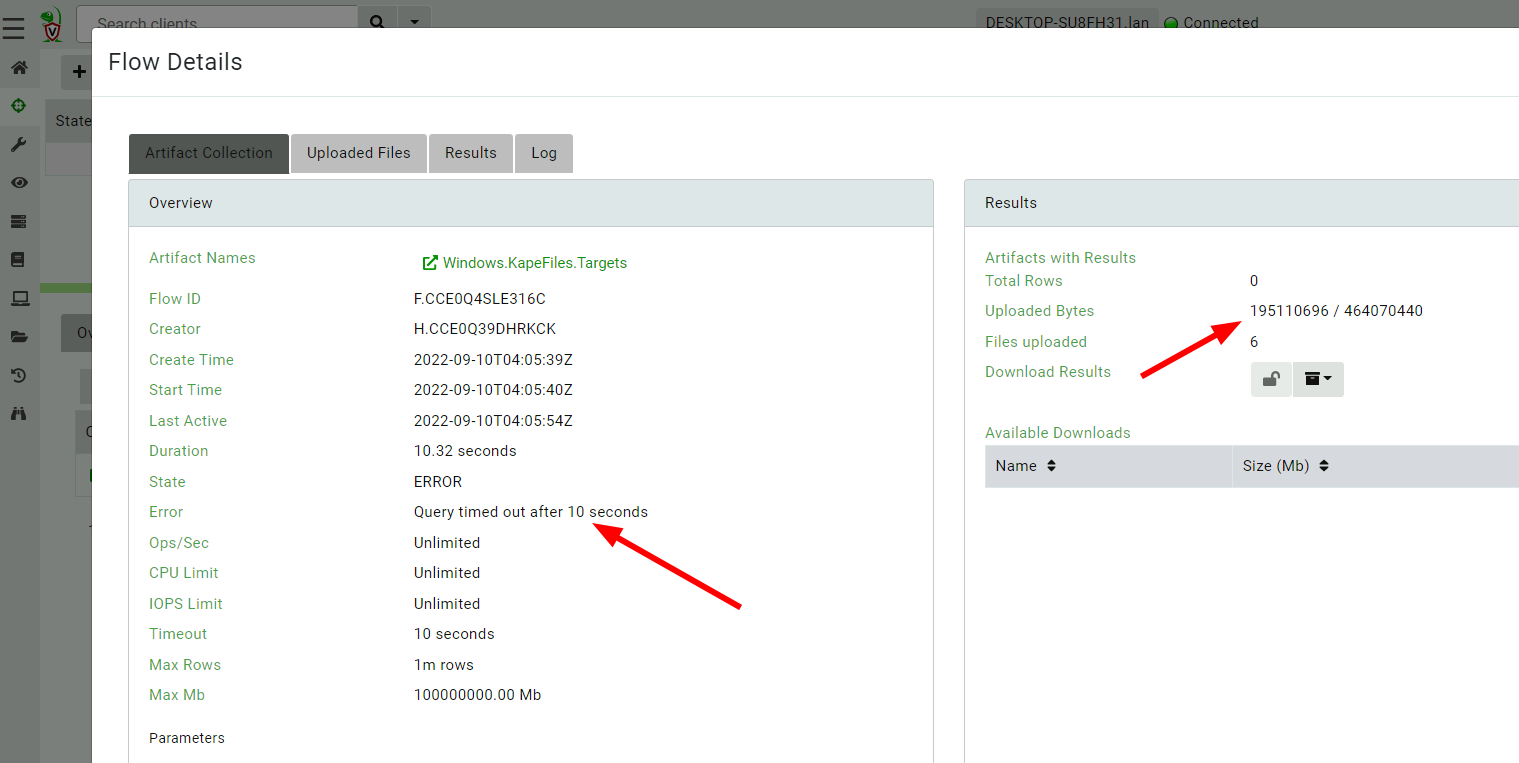Click the Velociraptor logo
Screen dimensions: 1519x763
tap(52, 24)
